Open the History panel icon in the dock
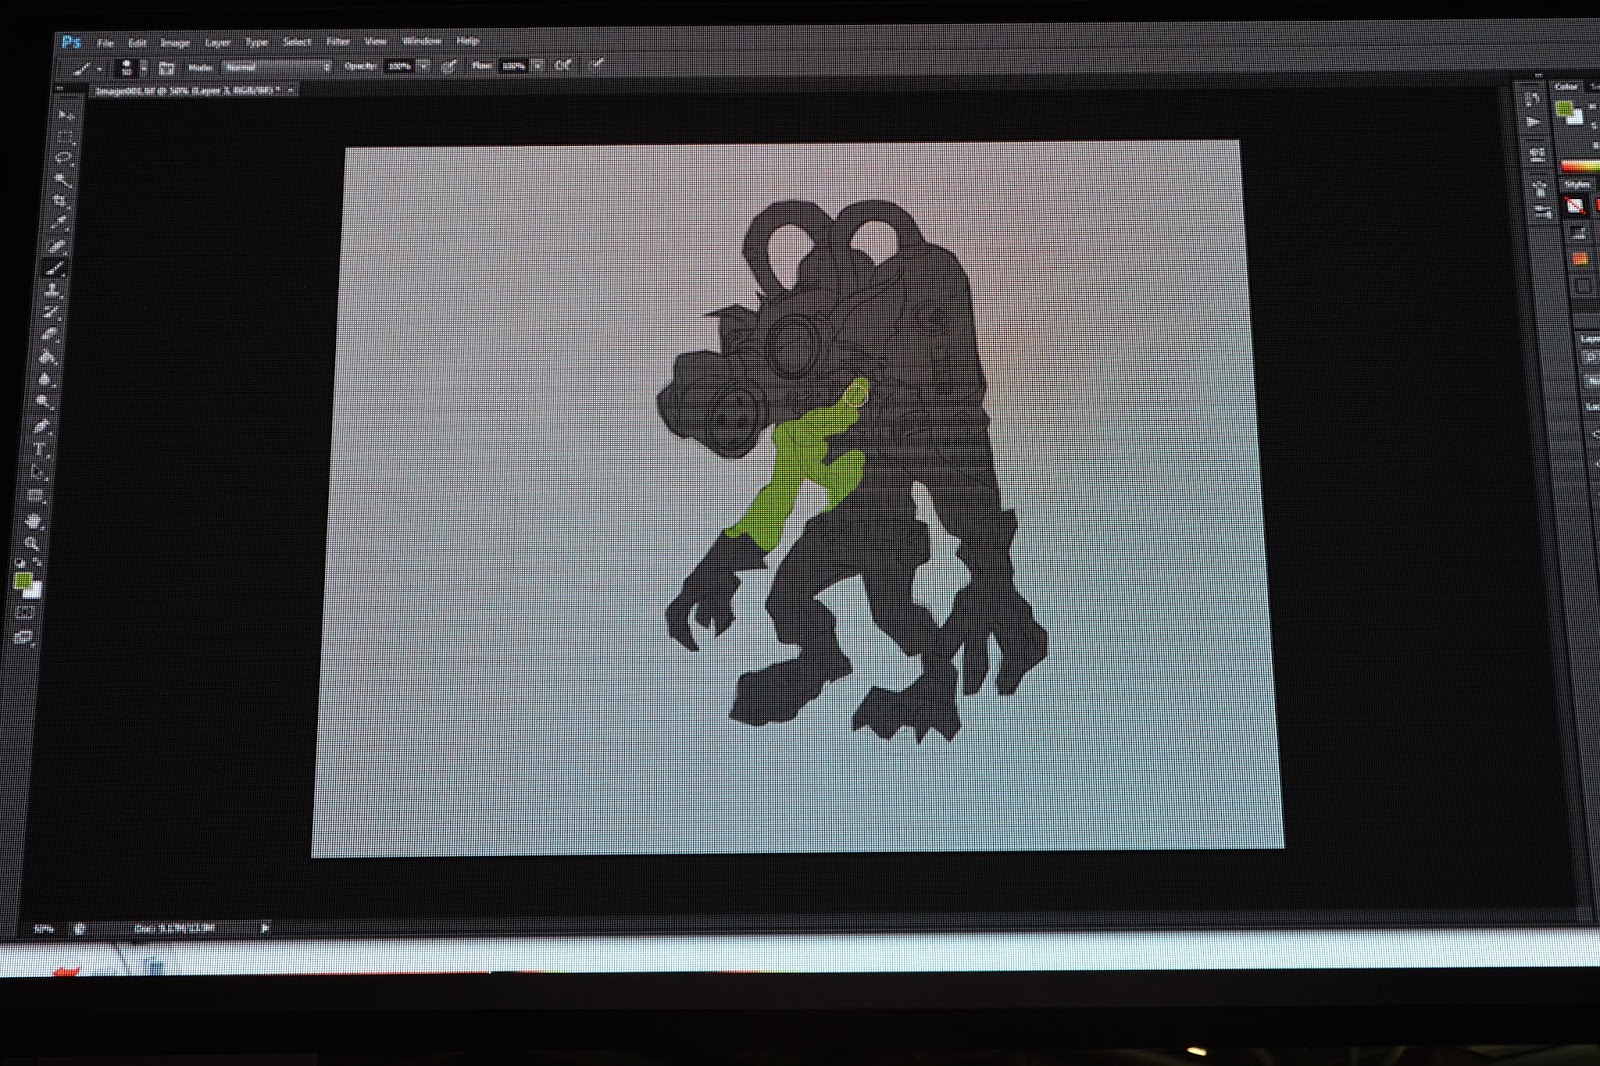Viewport: 1600px width, 1066px height. click(x=1532, y=99)
